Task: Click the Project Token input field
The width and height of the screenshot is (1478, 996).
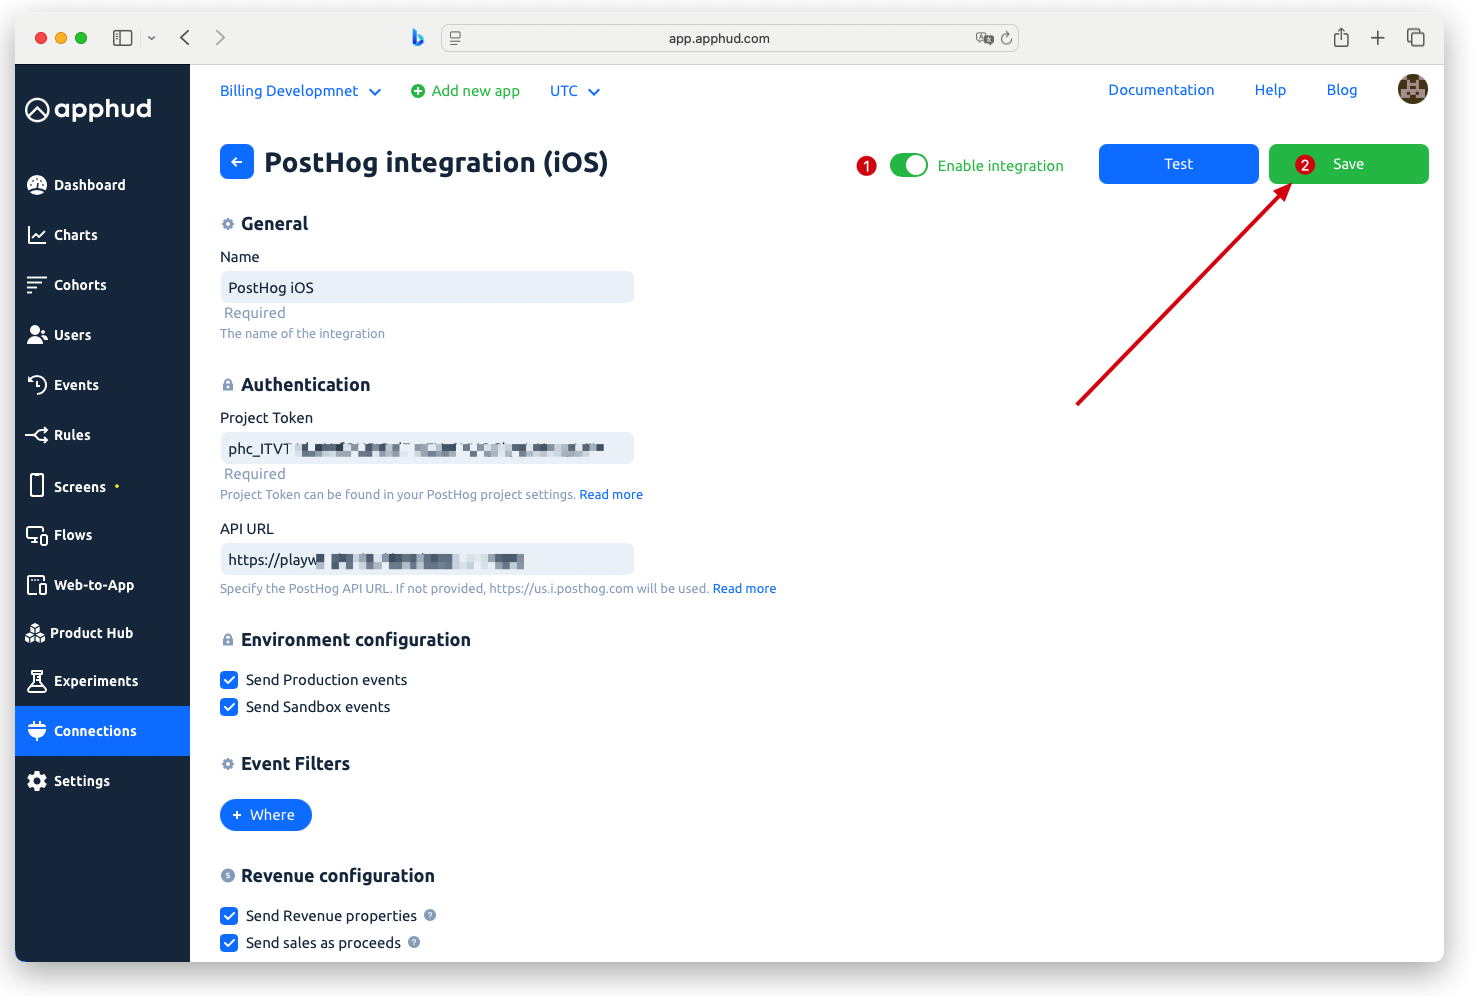Action: tap(427, 448)
